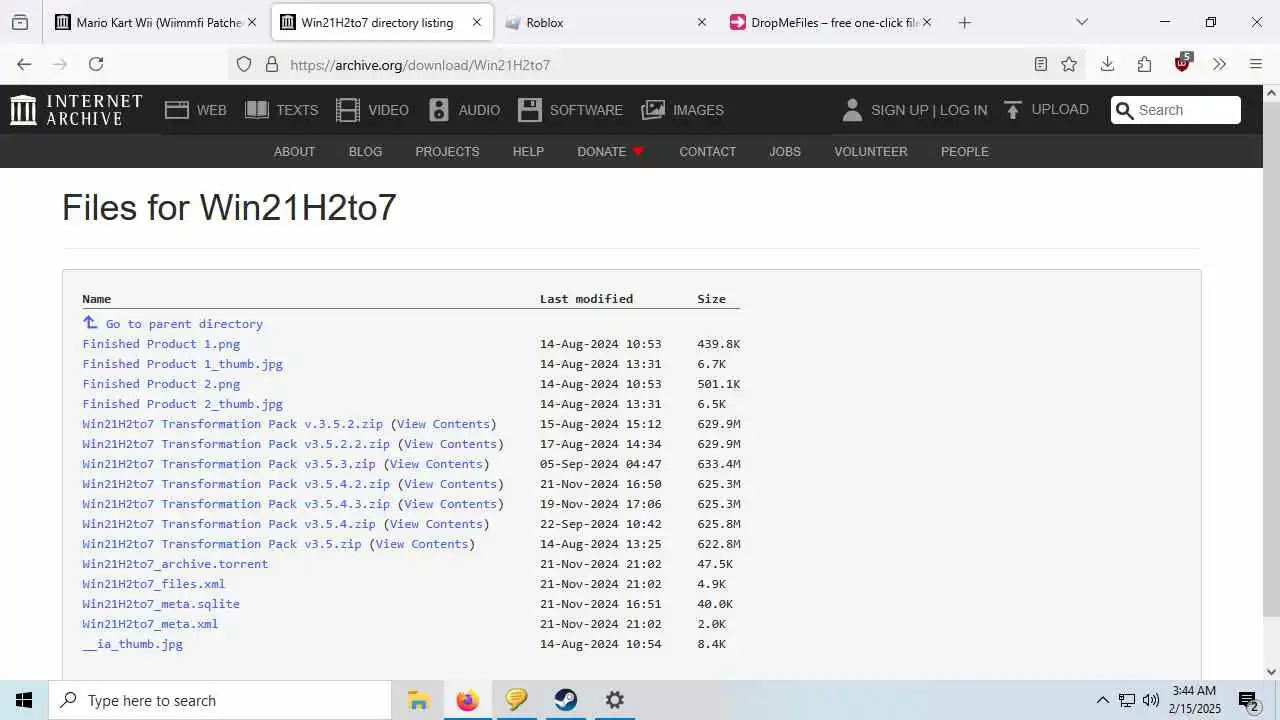
Task: Toggle reader view icon in address bar
Action: (x=1041, y=64)
